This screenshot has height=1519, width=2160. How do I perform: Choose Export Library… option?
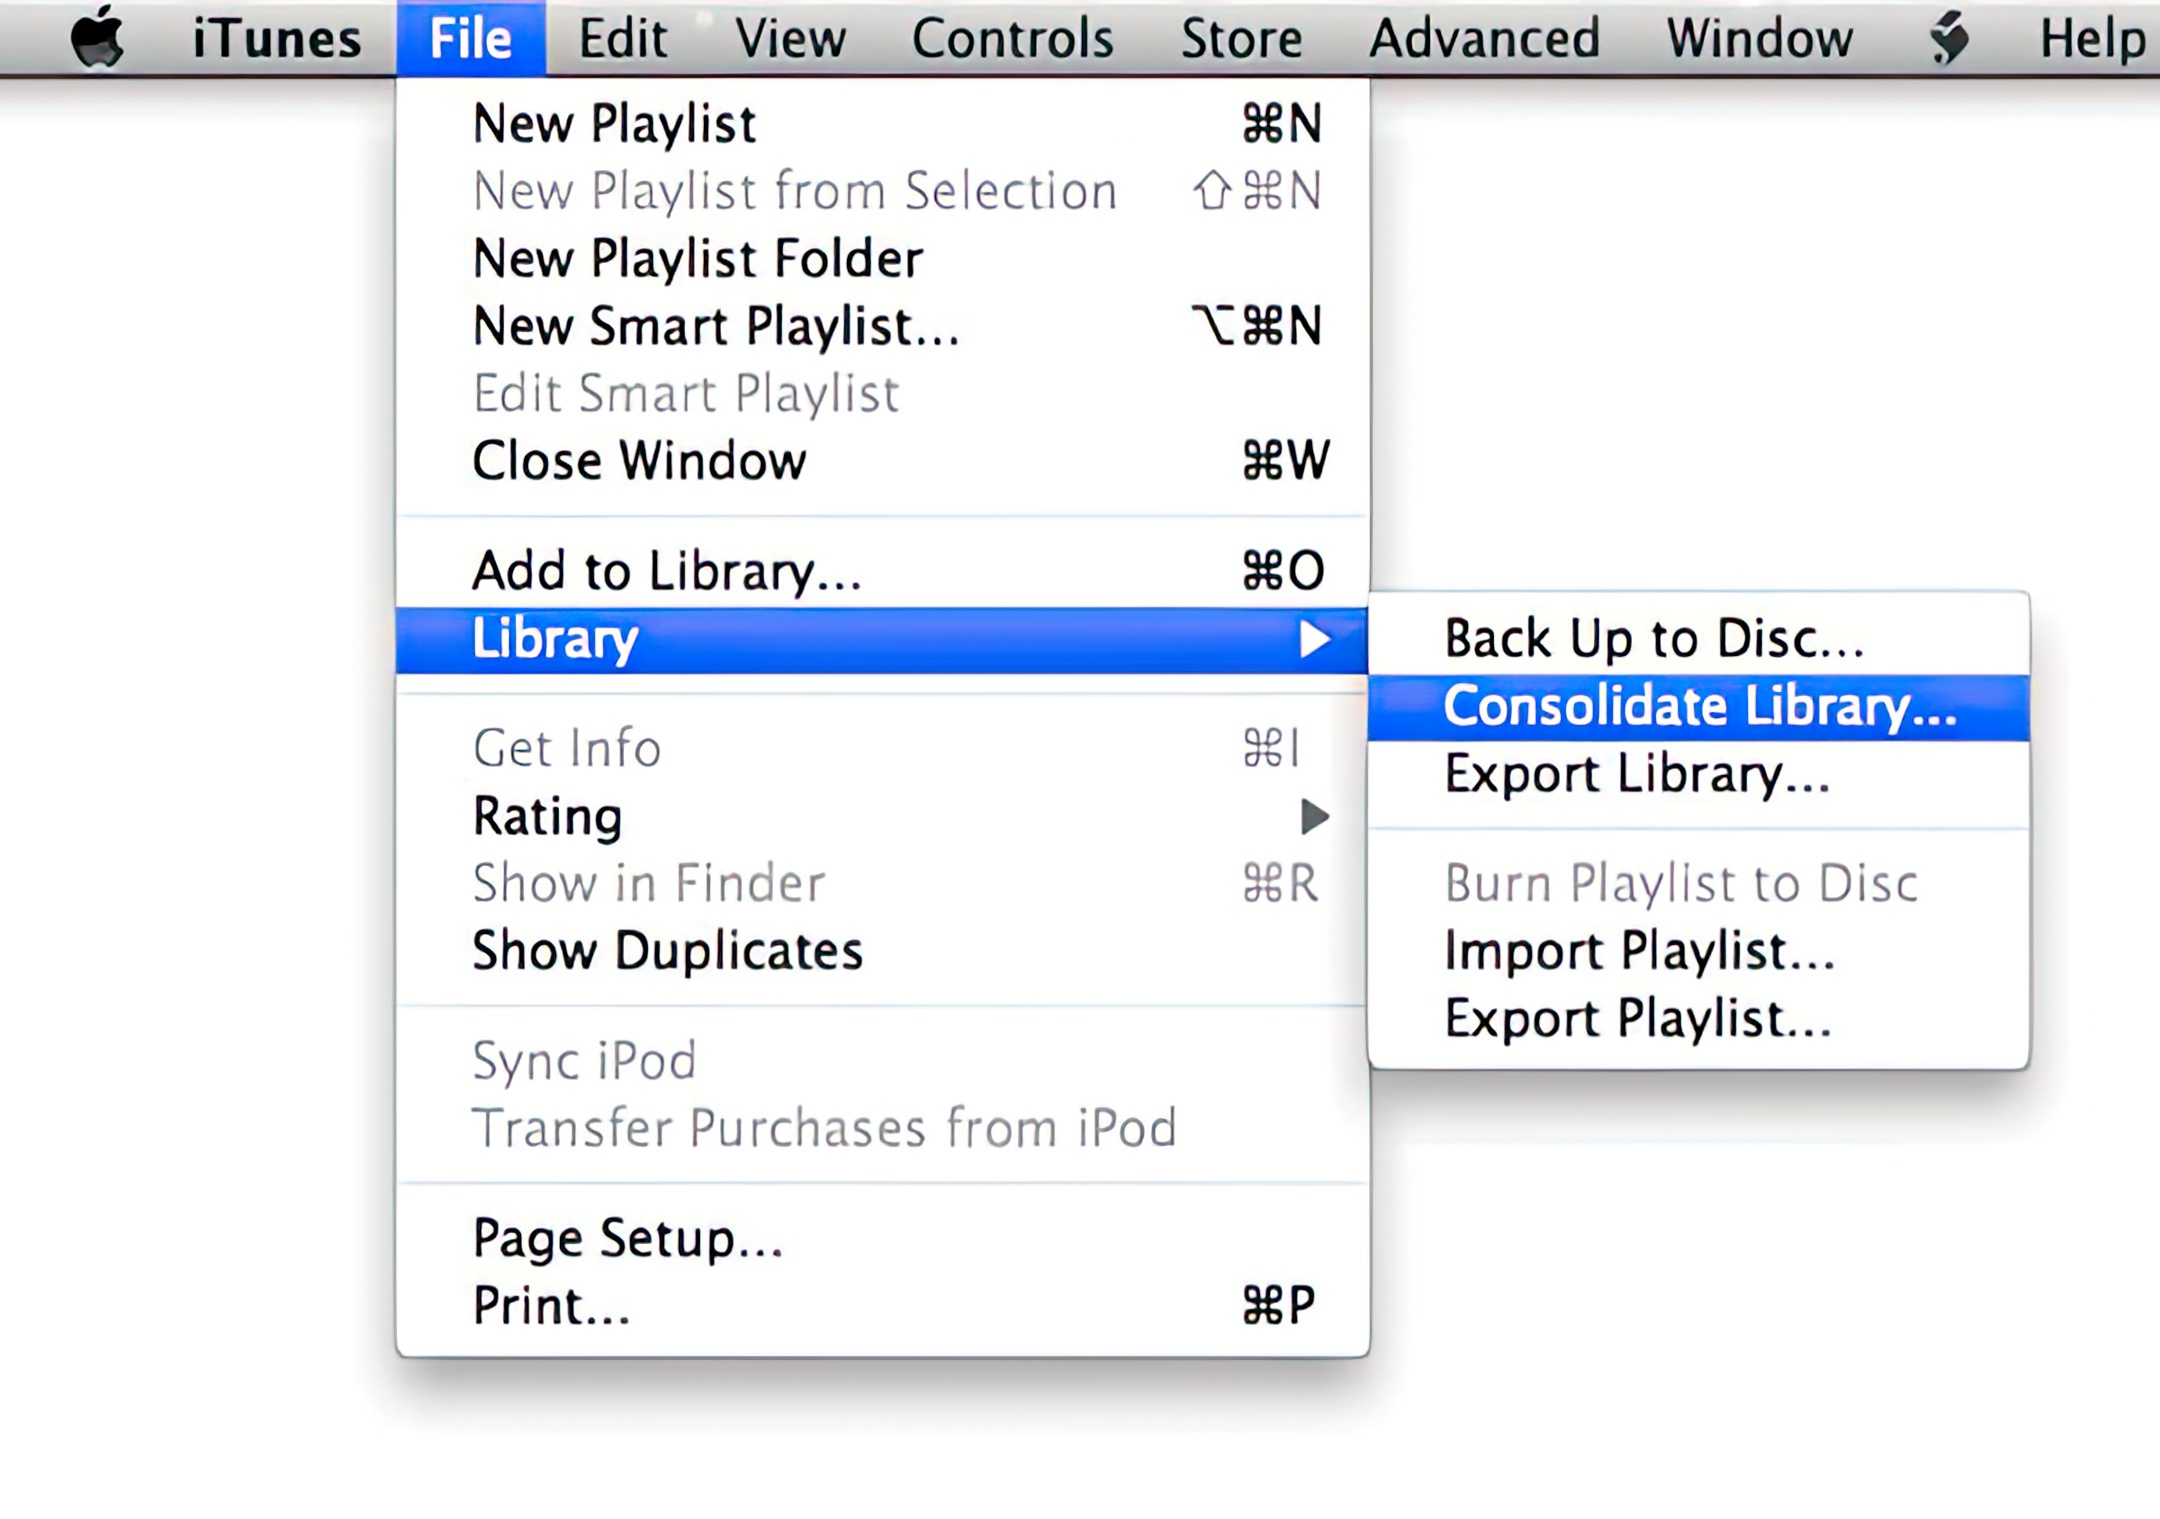(1698, 774)
